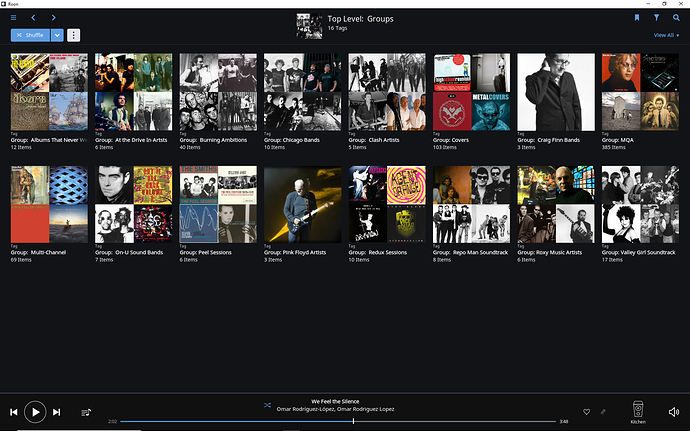Click the 'Group: Peel Sessions' title text
Viewport: 690px width, 431px height.
206,252
